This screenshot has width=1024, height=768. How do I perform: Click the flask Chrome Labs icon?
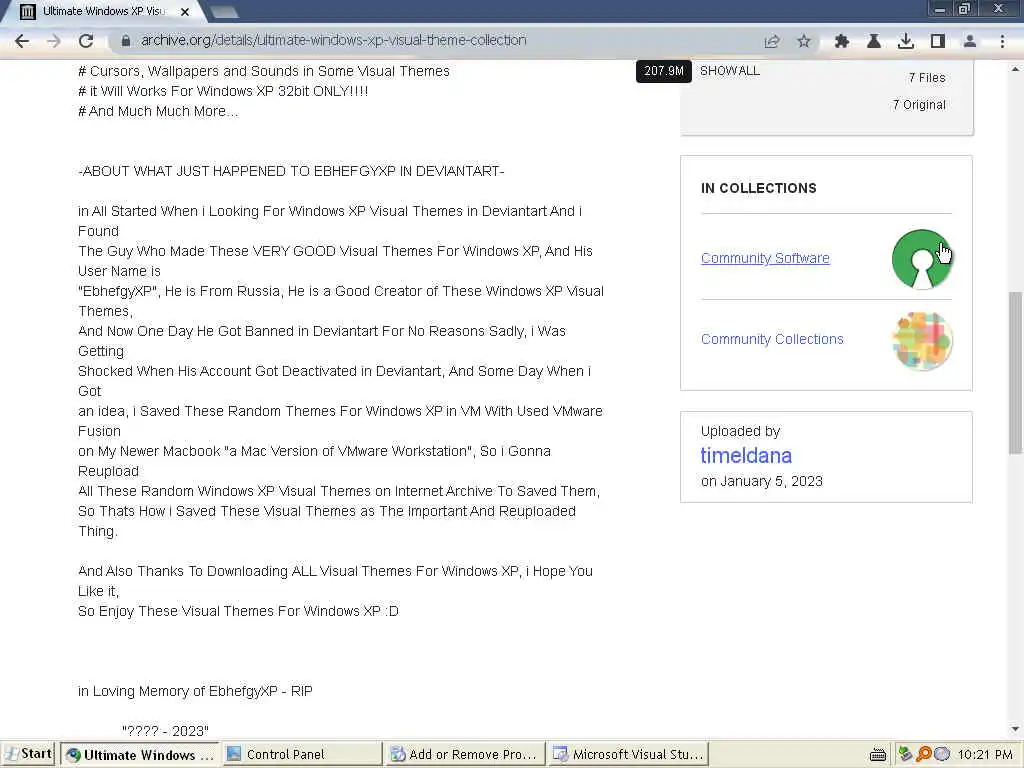pos(874,41)
